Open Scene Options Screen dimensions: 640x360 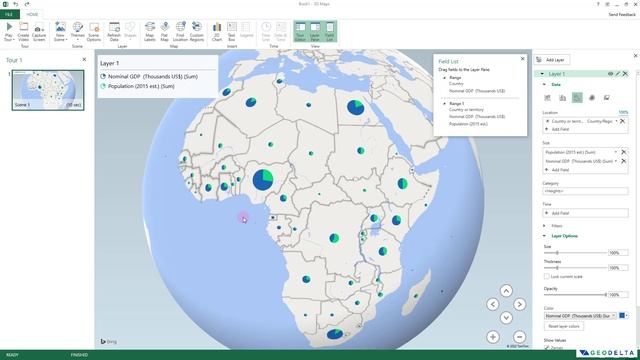pos(93,31)
